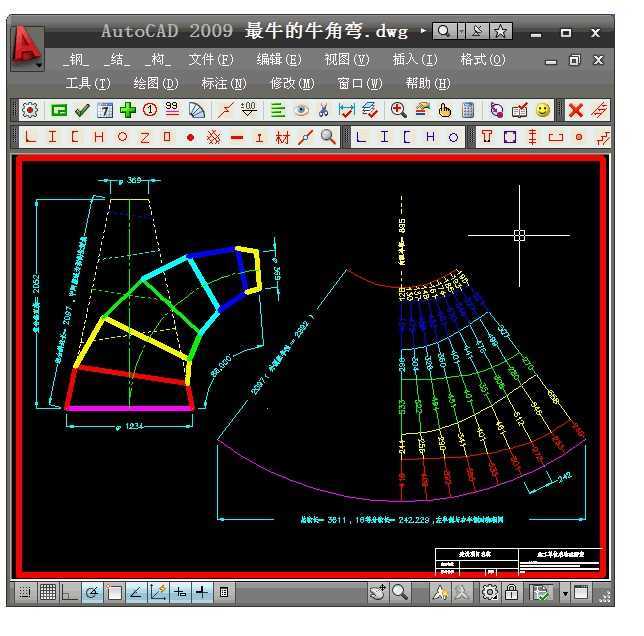The width and height of the screenshot is (644, 636).
Task: Click the solid red dot icon
Action: tap(190, 137)
